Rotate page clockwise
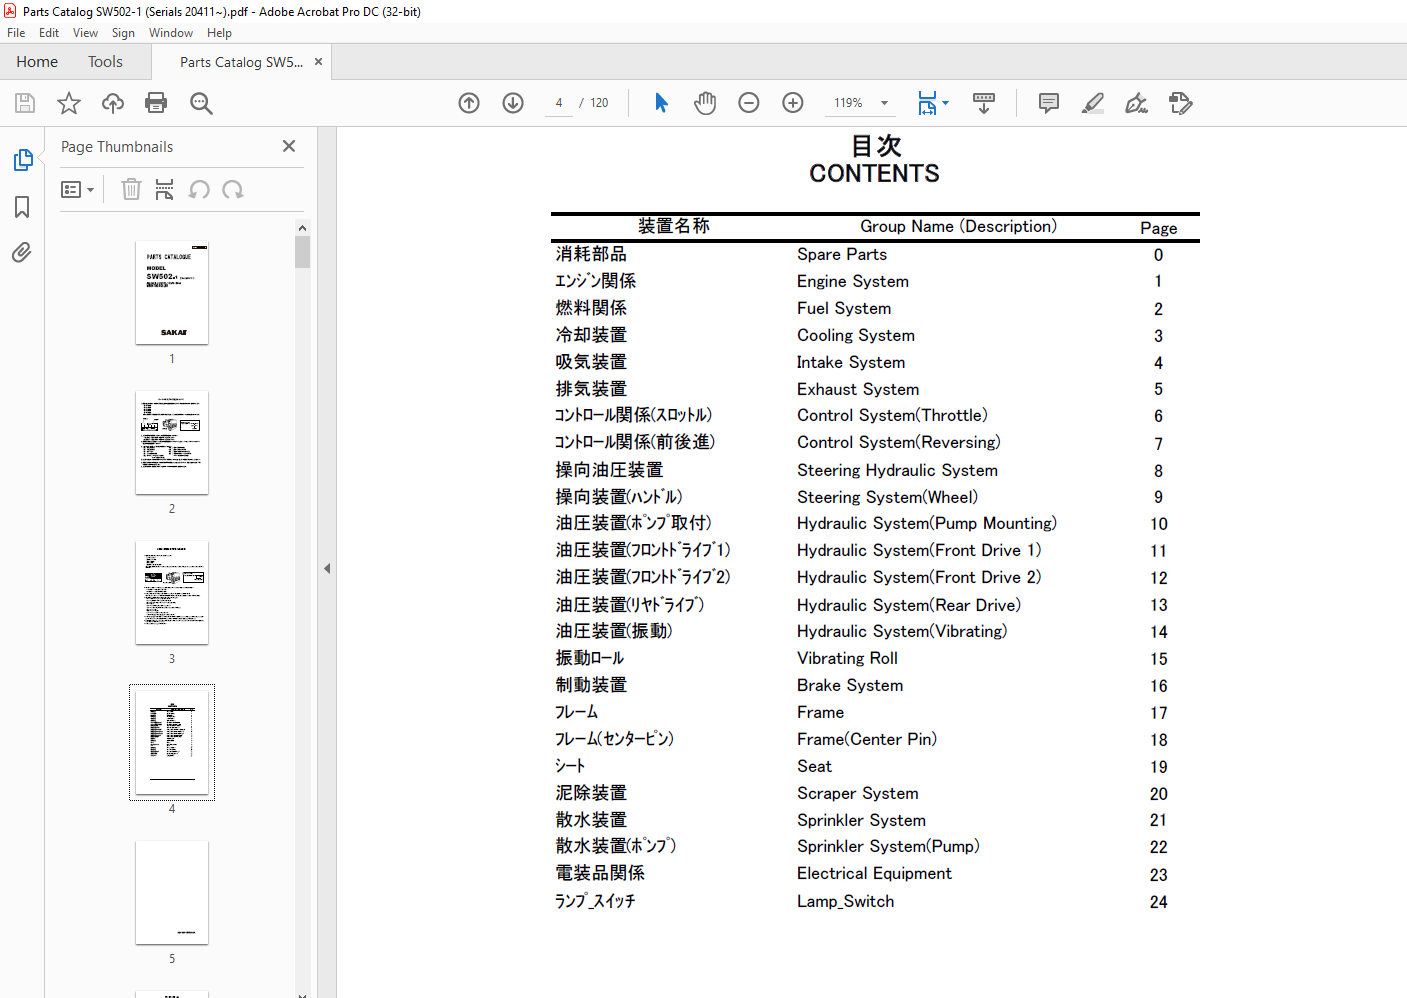Screen dimensions: 1407x998 click(233, 189)
